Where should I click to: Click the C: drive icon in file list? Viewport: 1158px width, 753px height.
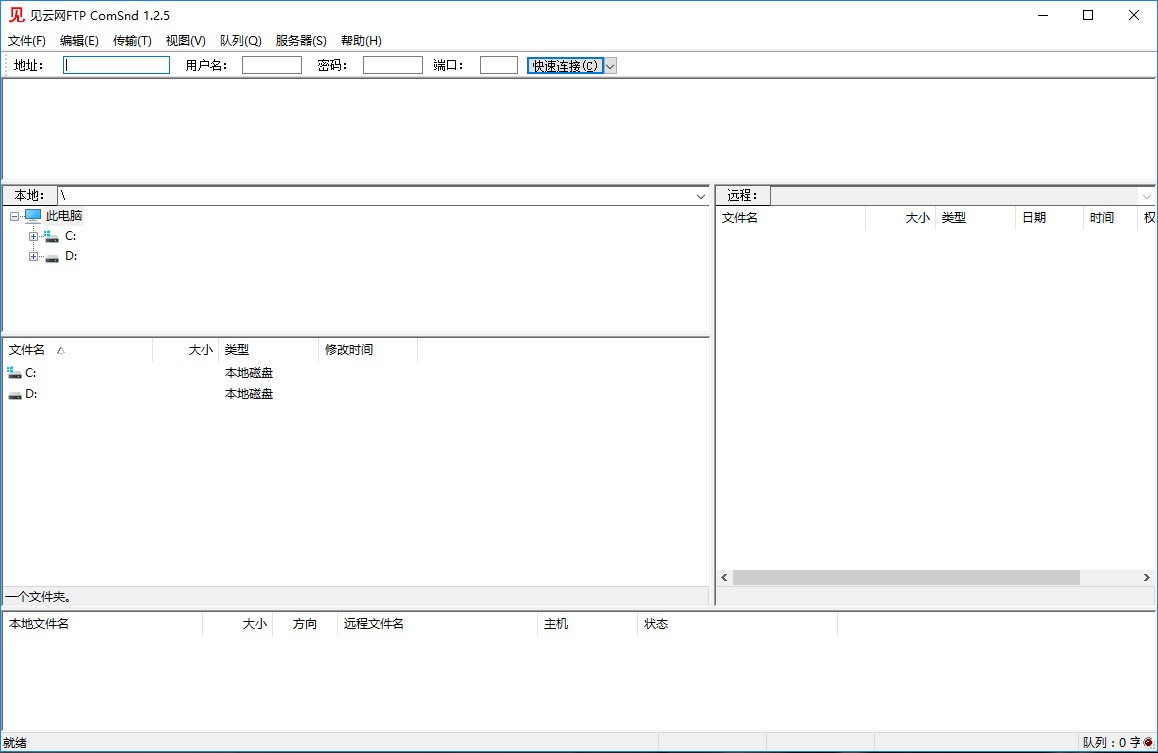[x=14, y=373]
